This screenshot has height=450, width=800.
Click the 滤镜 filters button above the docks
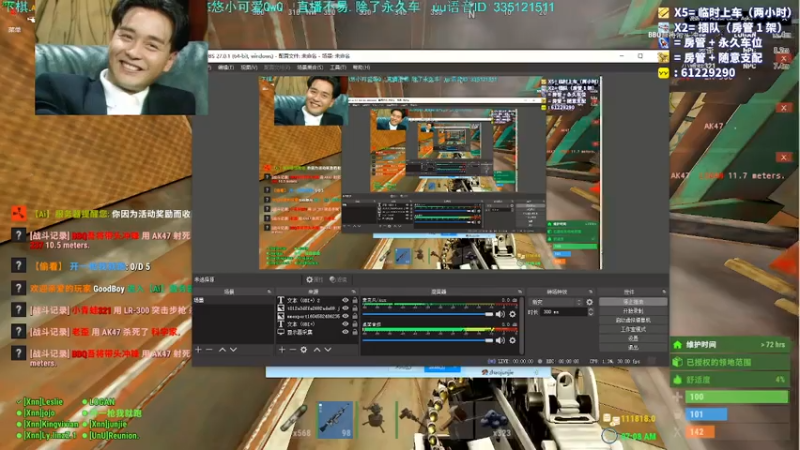[338, 280]
